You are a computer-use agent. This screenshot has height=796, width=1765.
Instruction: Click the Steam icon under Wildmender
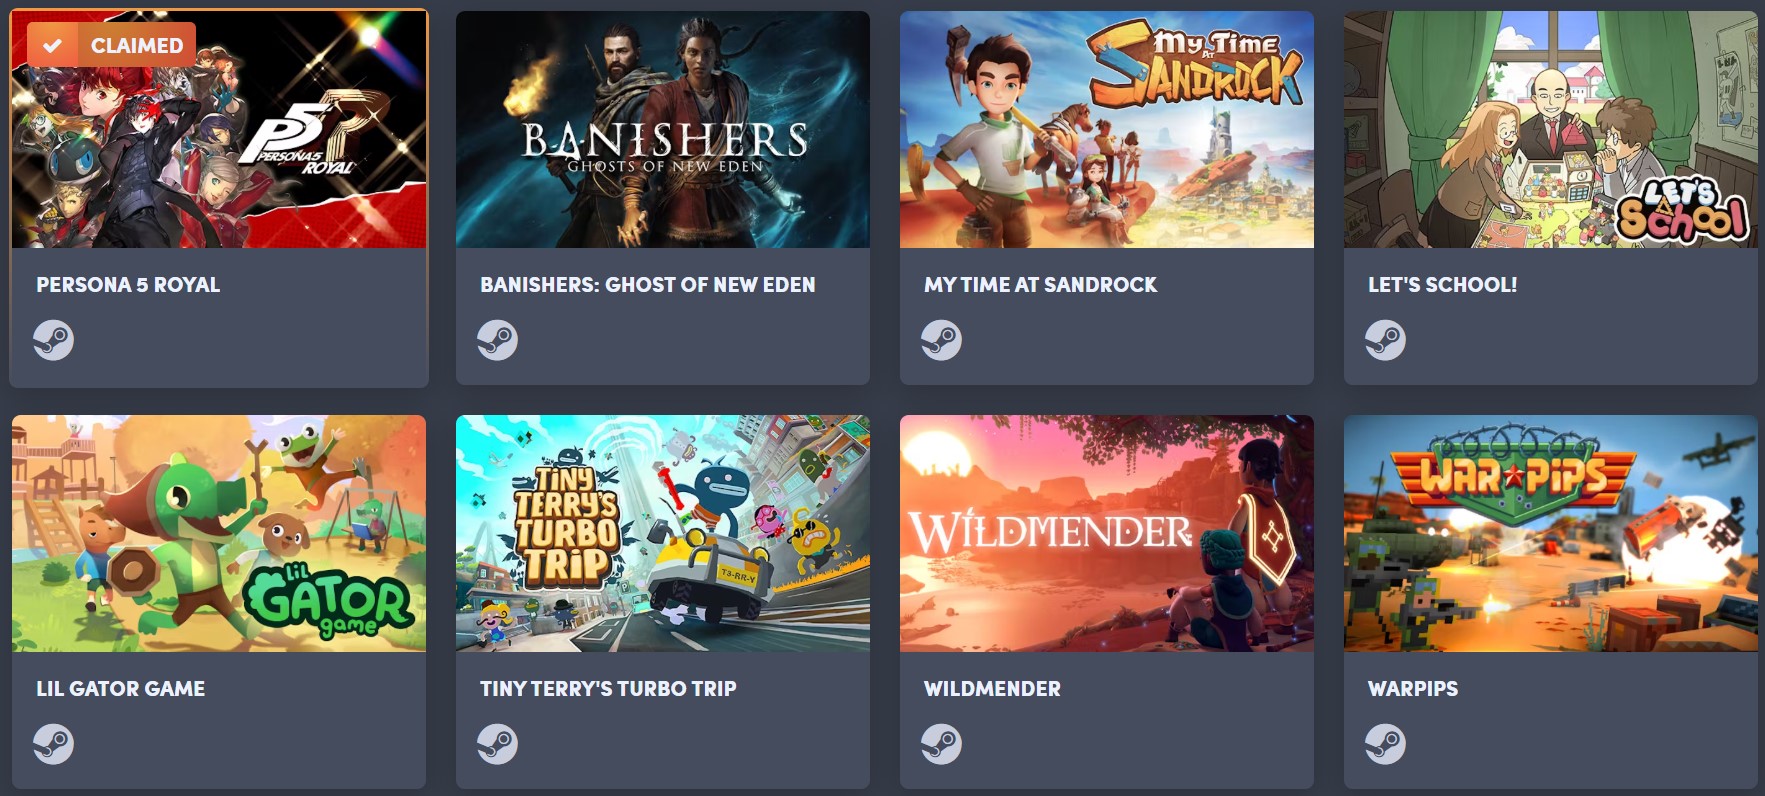pyautogui.click(x=941, y=744)
